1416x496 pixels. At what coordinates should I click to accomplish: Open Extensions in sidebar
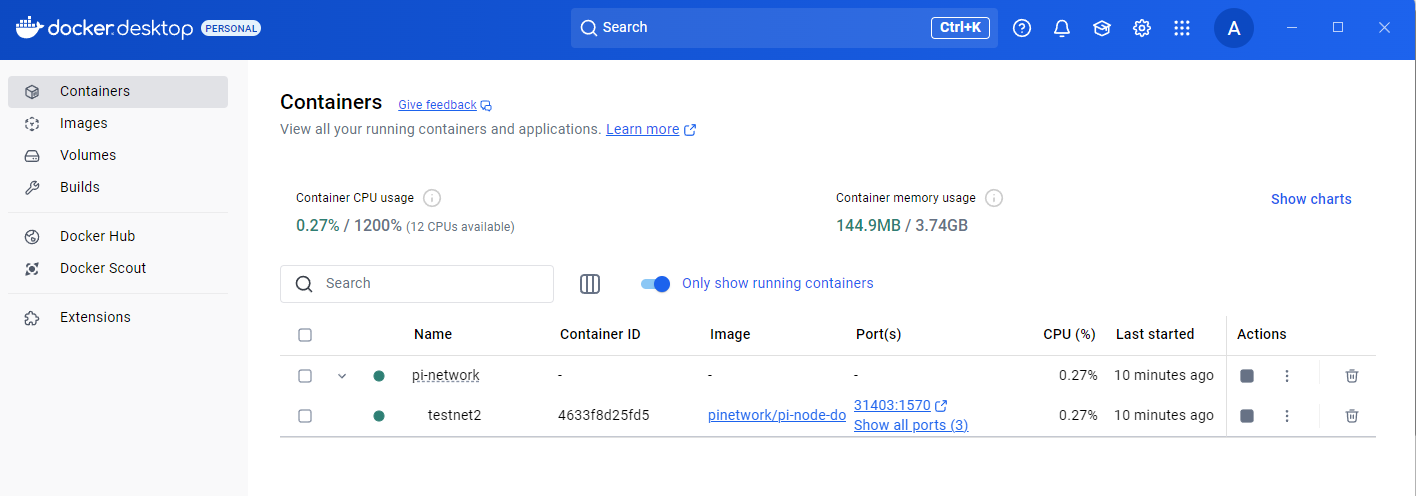118,317
